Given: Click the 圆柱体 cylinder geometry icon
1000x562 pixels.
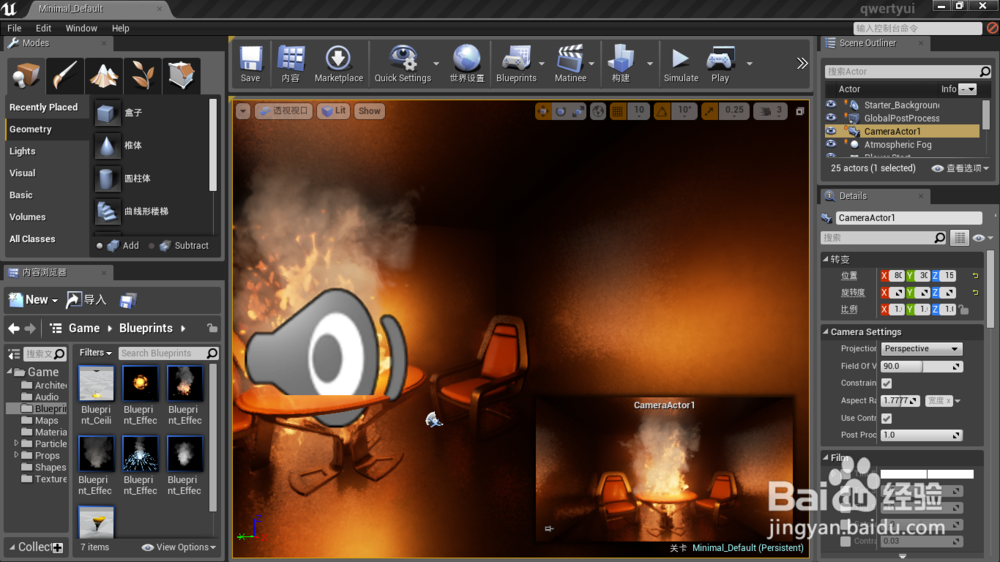Looking at the screenshot, I should coord(107,179).
